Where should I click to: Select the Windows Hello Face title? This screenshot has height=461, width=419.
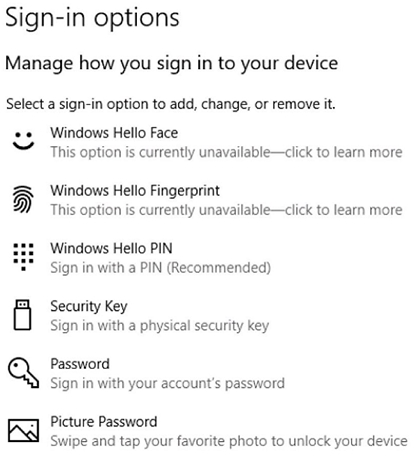point(114,133)
